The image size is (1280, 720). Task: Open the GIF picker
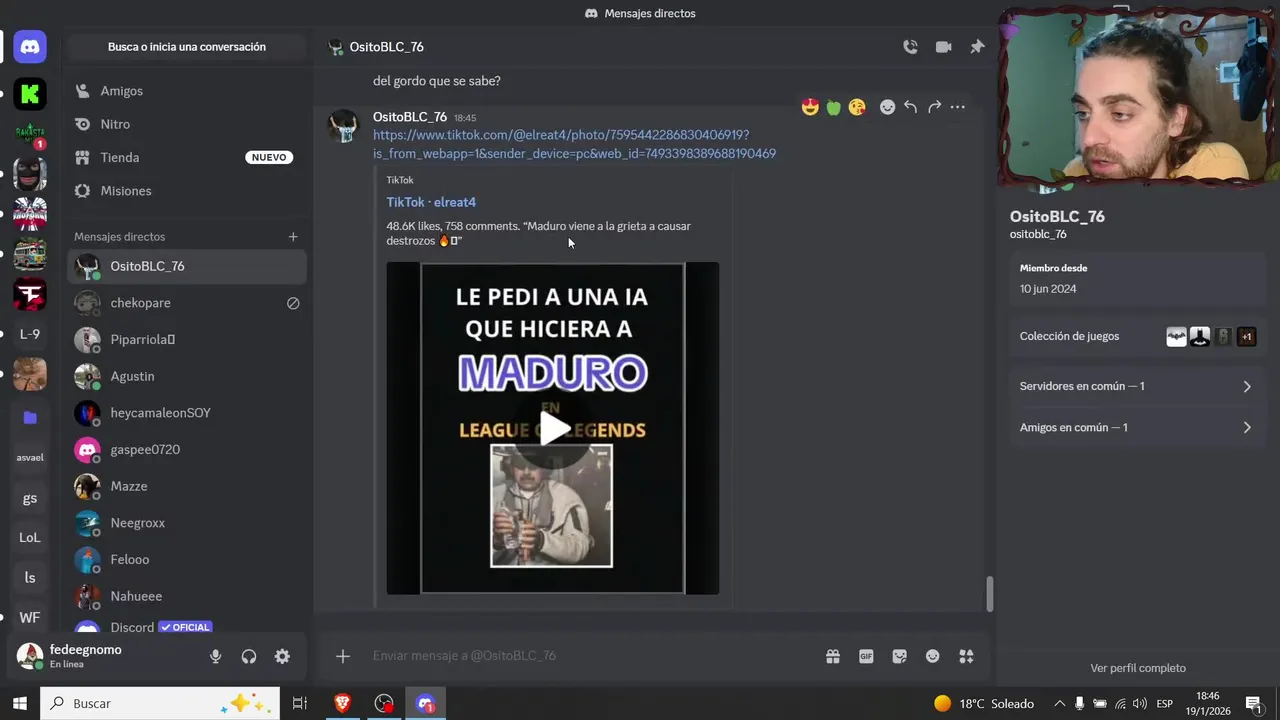(866, 656)
